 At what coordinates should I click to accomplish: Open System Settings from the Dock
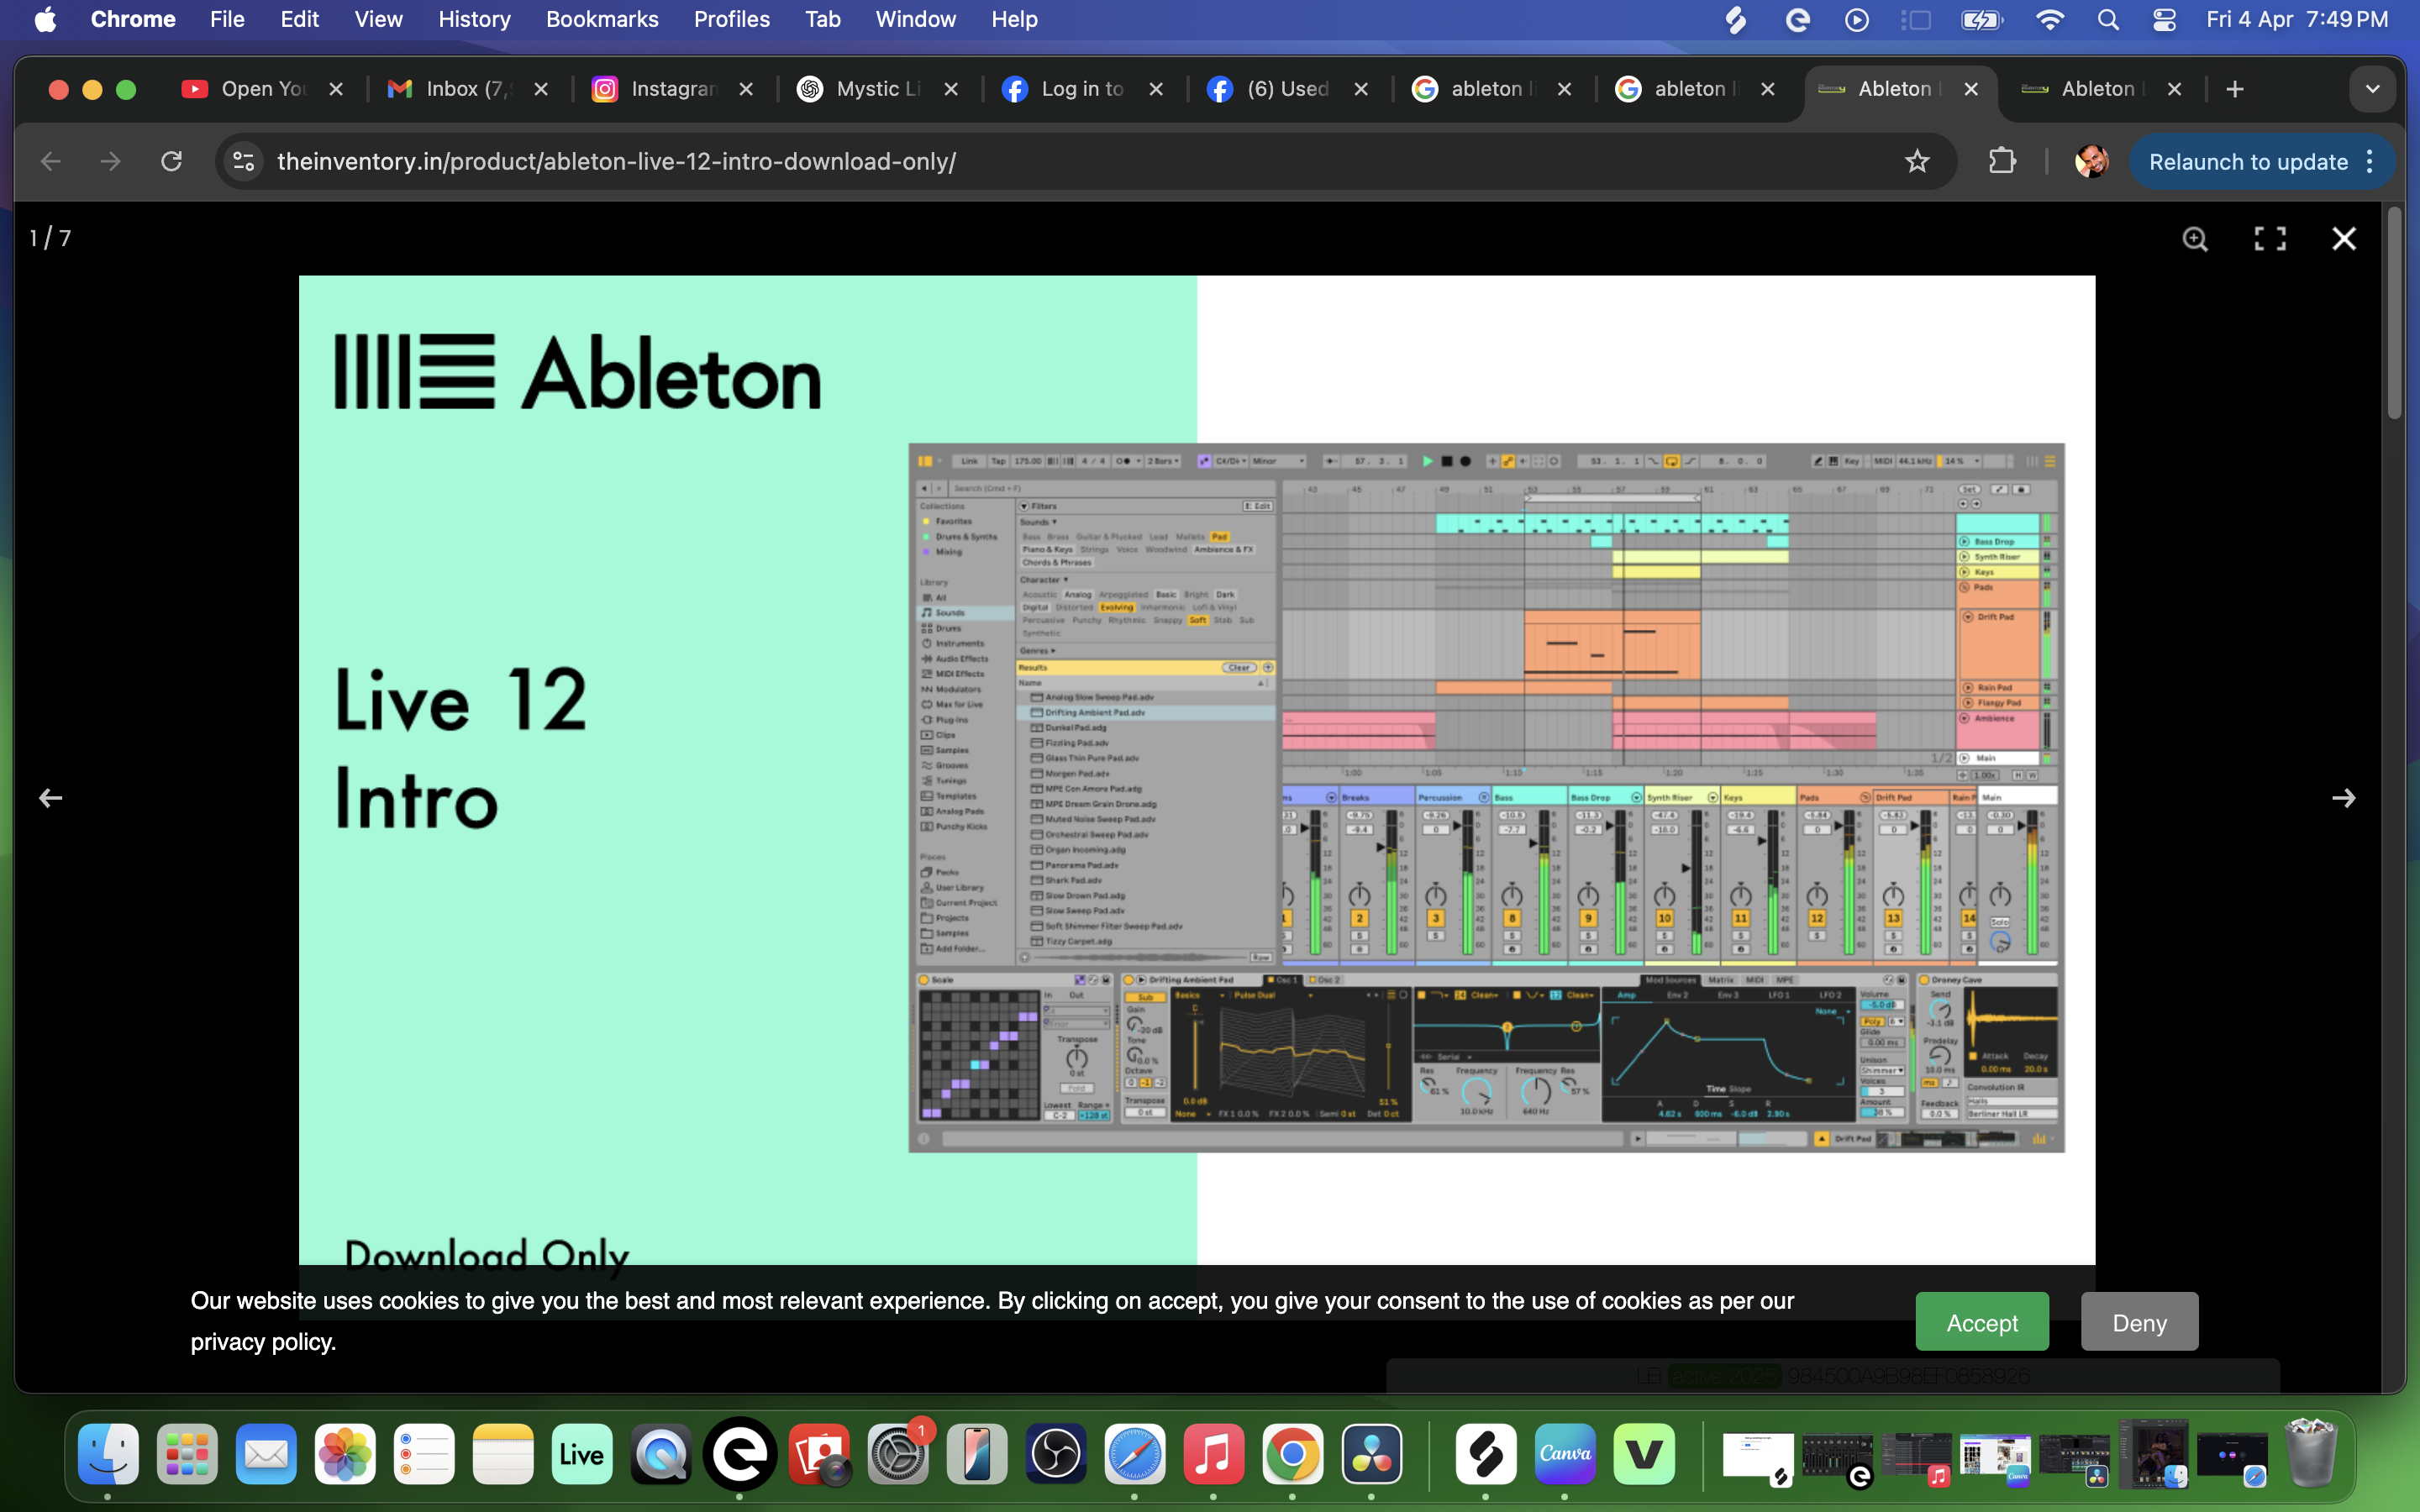click(898, 1454)
